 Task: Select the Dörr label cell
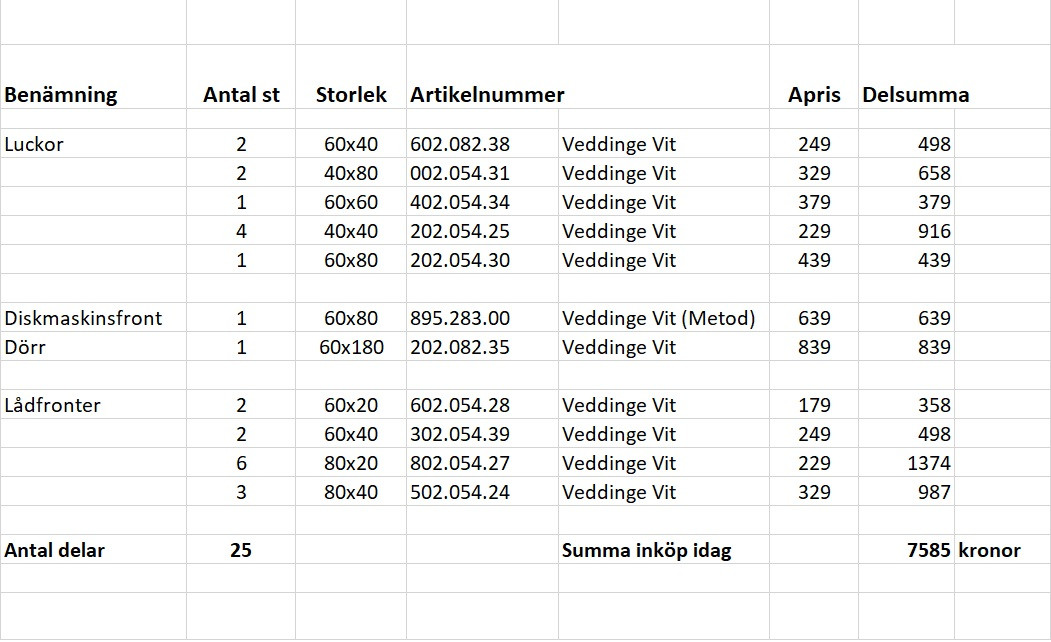tap(93, 346)
